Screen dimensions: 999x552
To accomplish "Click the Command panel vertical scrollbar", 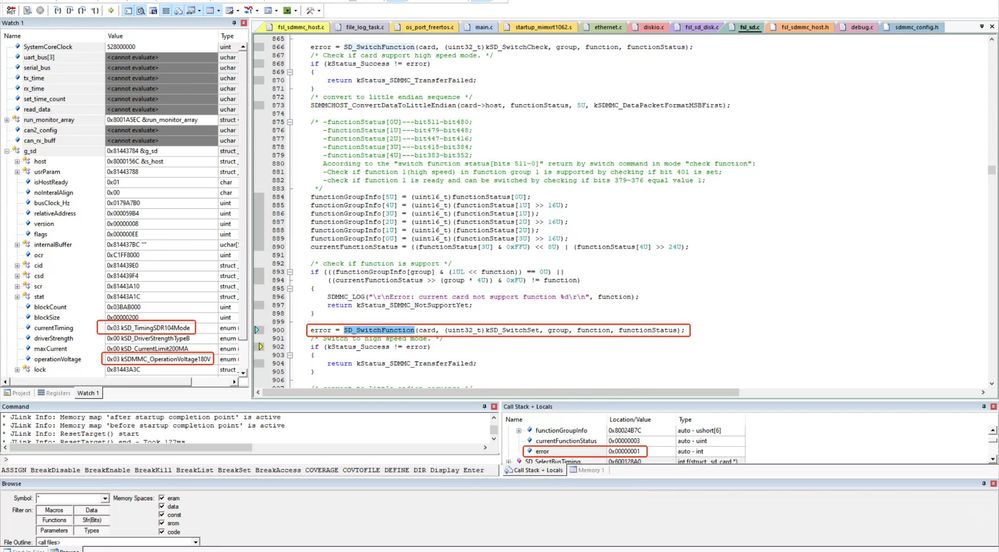I will [494, 430].
